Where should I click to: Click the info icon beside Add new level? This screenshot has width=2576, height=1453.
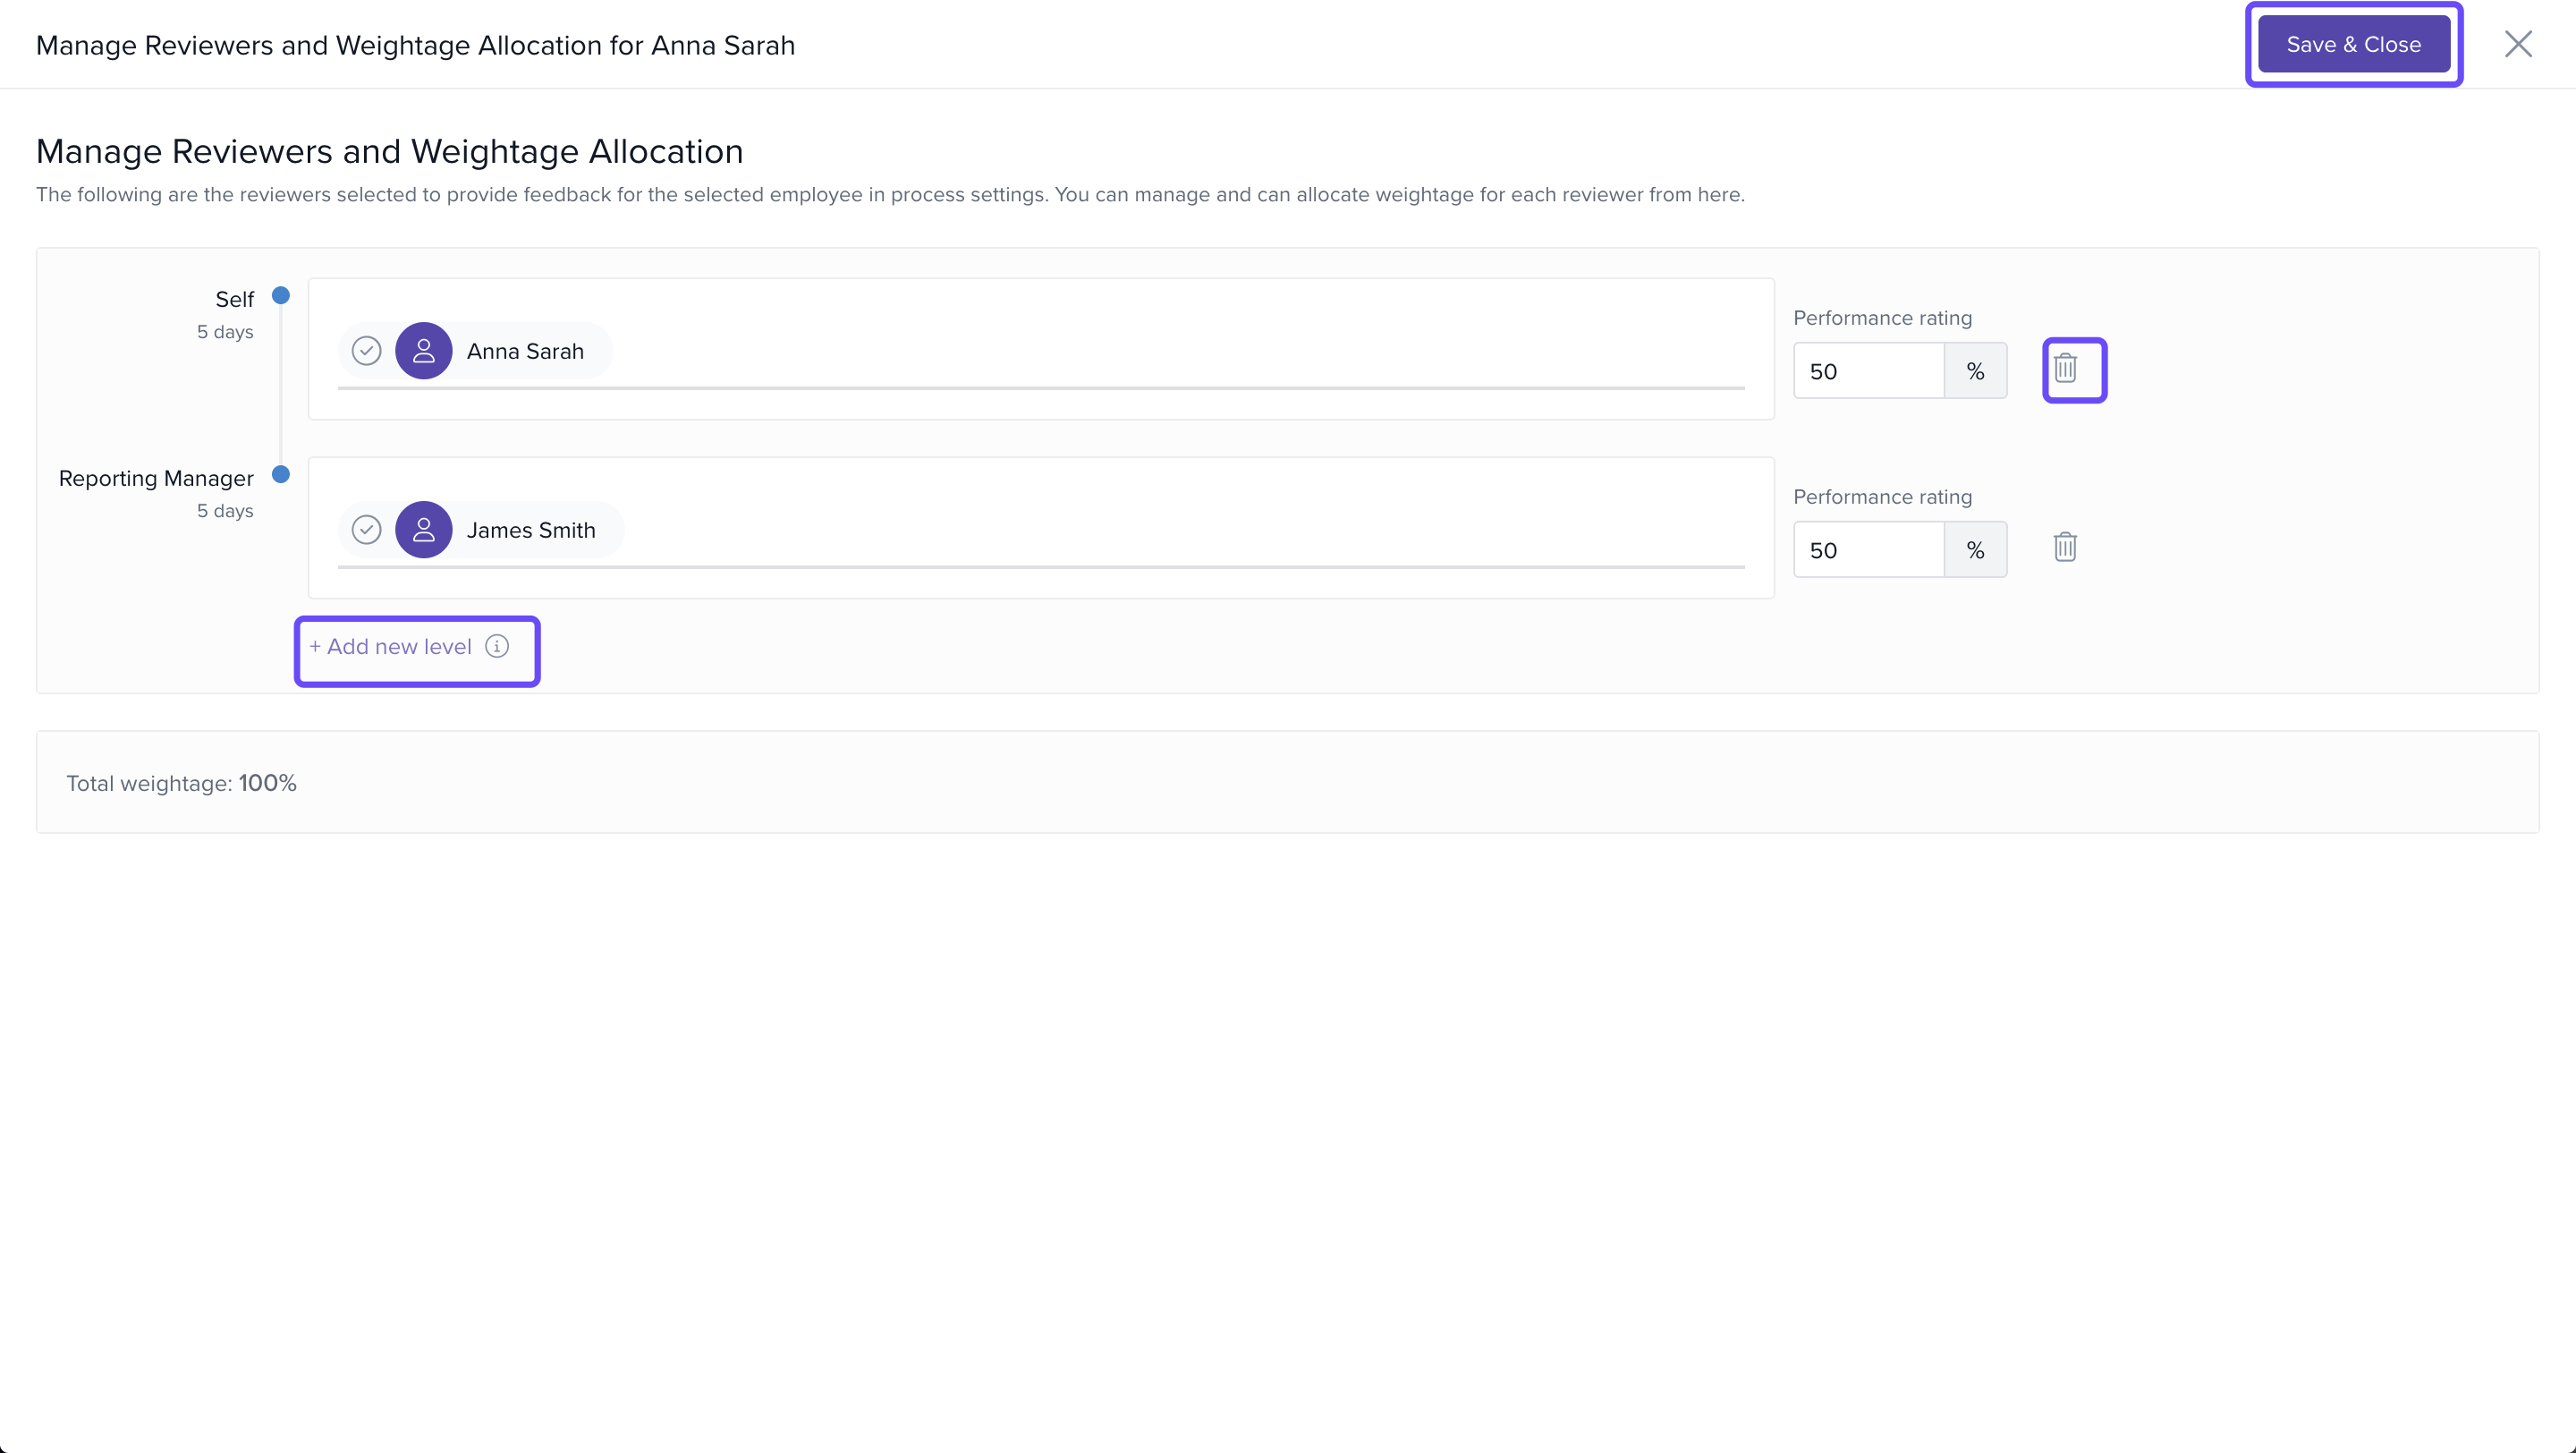point(497,646)
